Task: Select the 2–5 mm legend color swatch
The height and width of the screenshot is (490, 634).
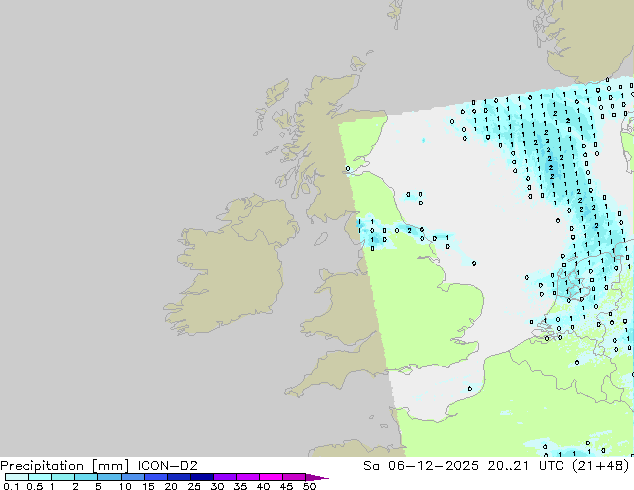Action: click(x=87, y=477)
